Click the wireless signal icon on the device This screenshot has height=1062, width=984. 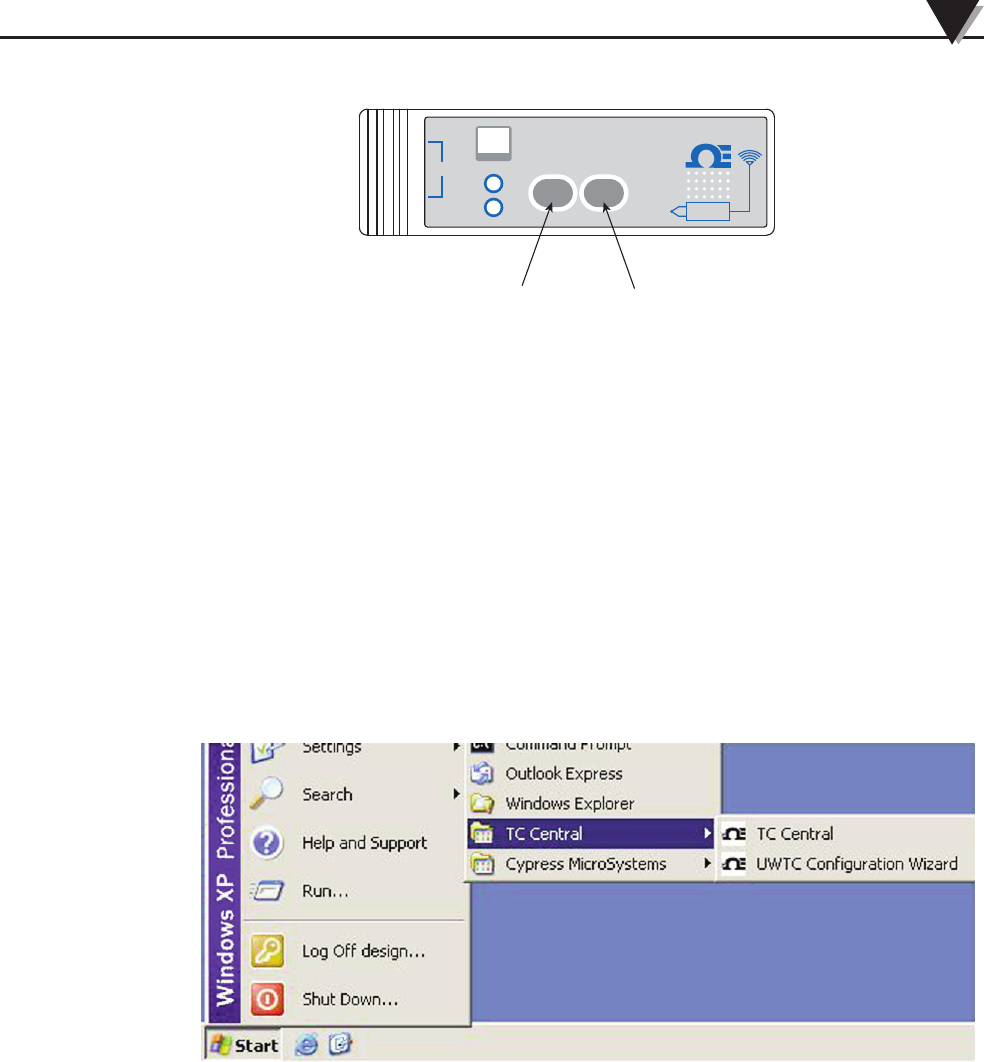coord(750,158)
